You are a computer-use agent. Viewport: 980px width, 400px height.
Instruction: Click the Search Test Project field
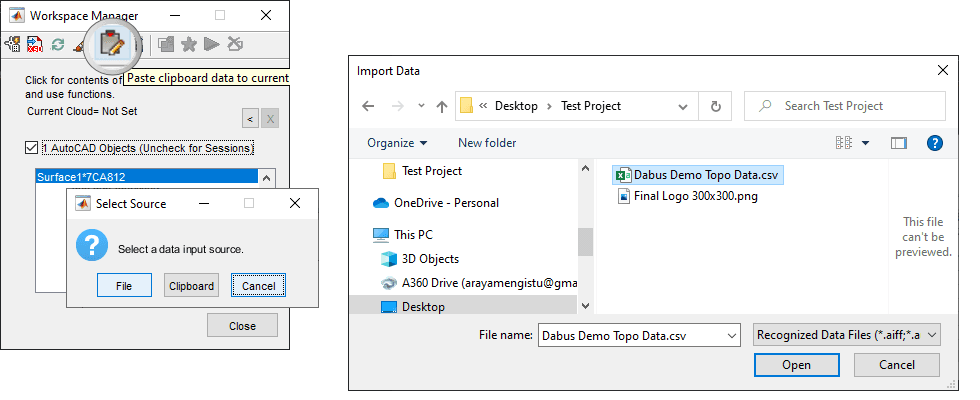click(x=844, y=106)
